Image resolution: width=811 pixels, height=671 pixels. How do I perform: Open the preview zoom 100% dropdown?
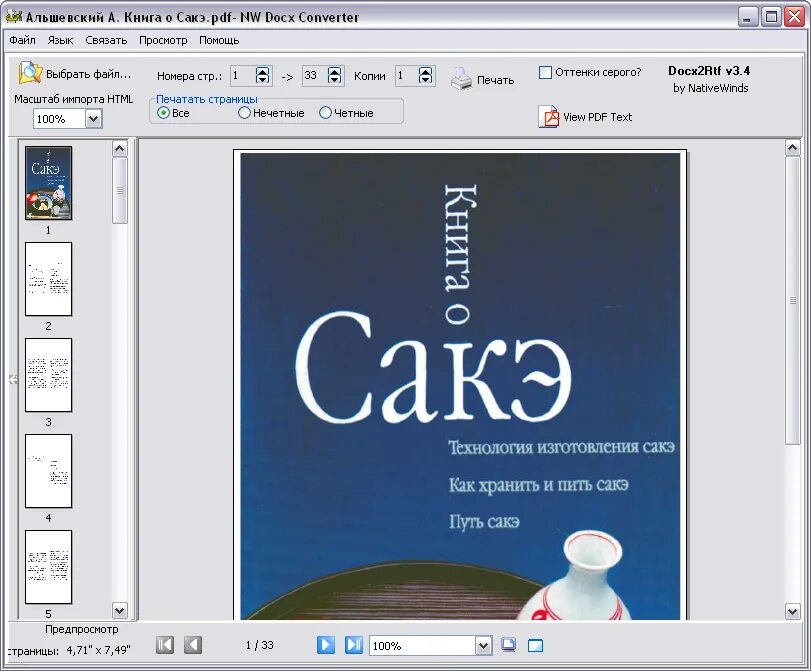tap(483, 646)
